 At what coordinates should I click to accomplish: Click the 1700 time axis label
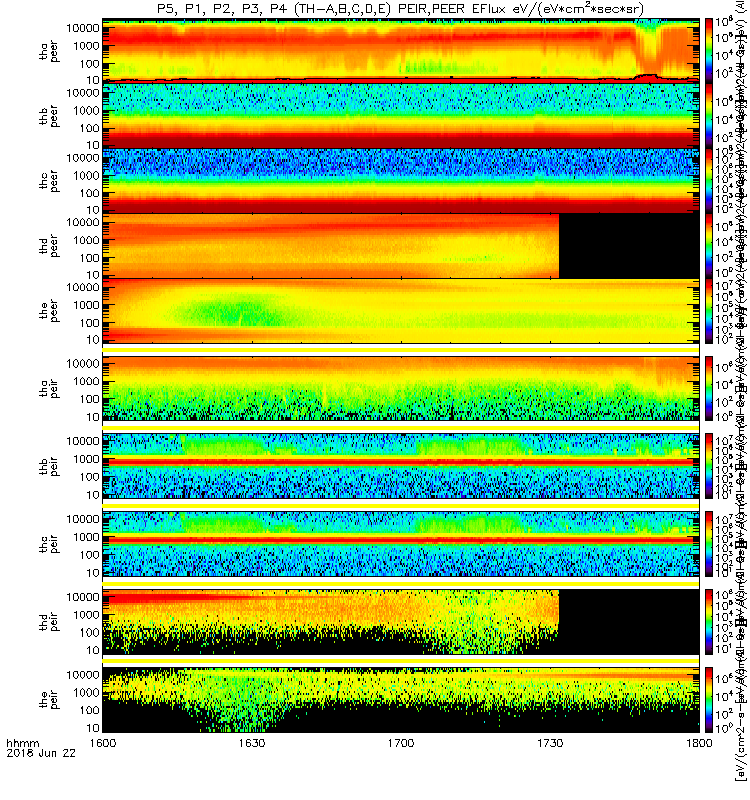(x=401, y=743)
